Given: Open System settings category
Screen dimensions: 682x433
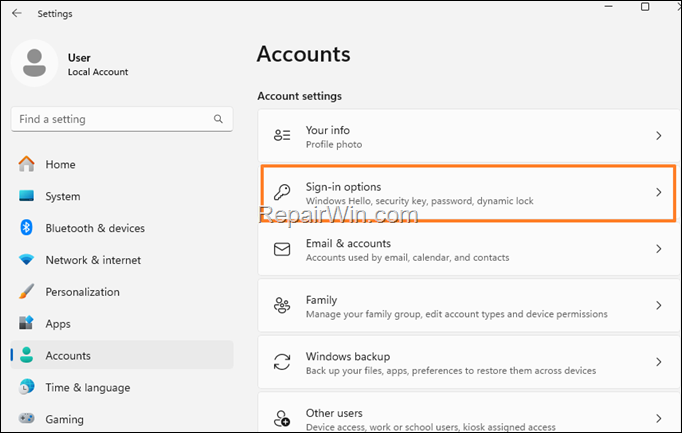Looking at the screenshot, I should tap(122, 196).
